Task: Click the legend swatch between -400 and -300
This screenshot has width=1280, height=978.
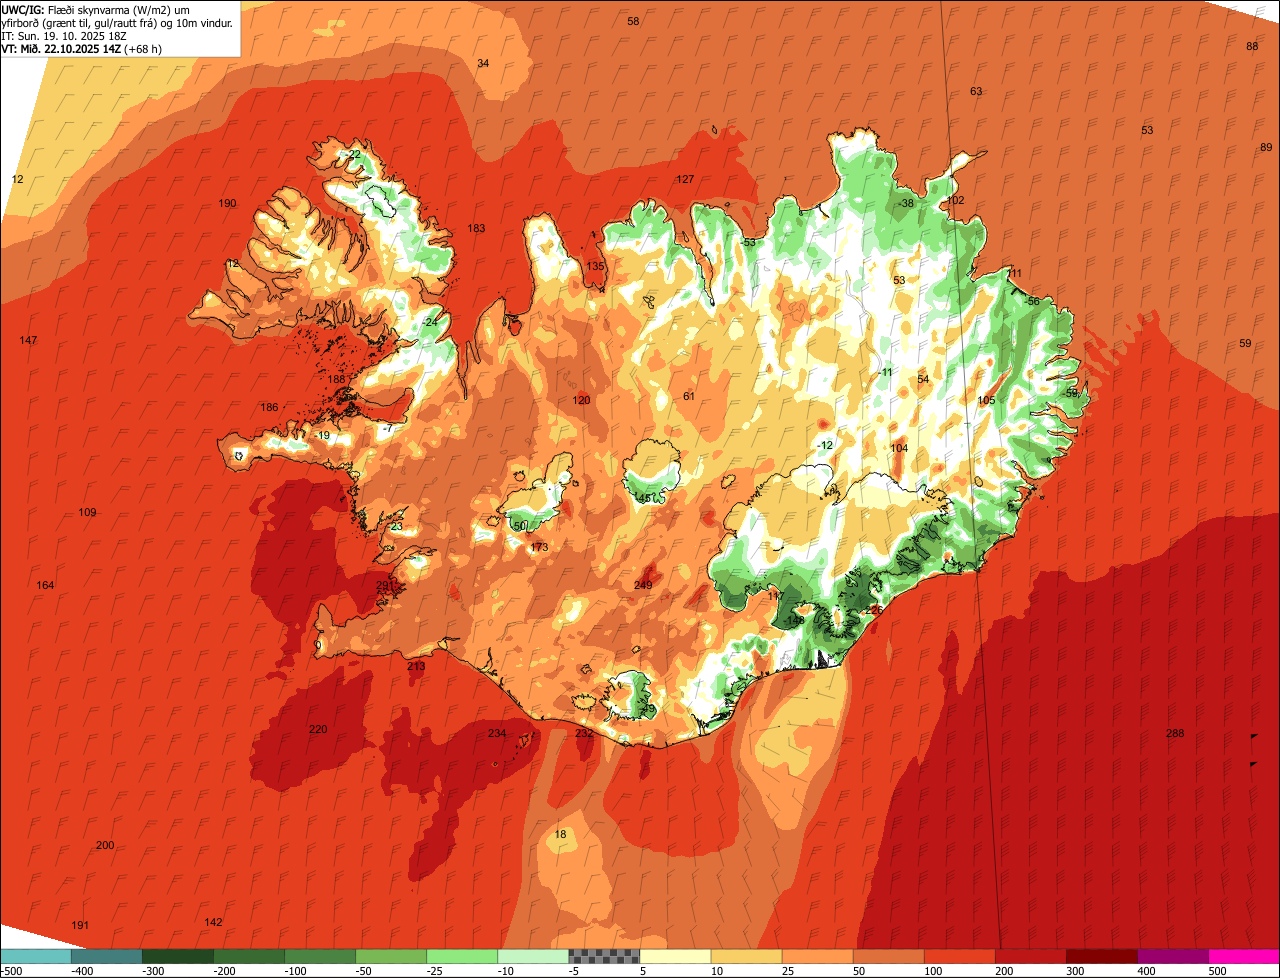Action: coord(107,956)
